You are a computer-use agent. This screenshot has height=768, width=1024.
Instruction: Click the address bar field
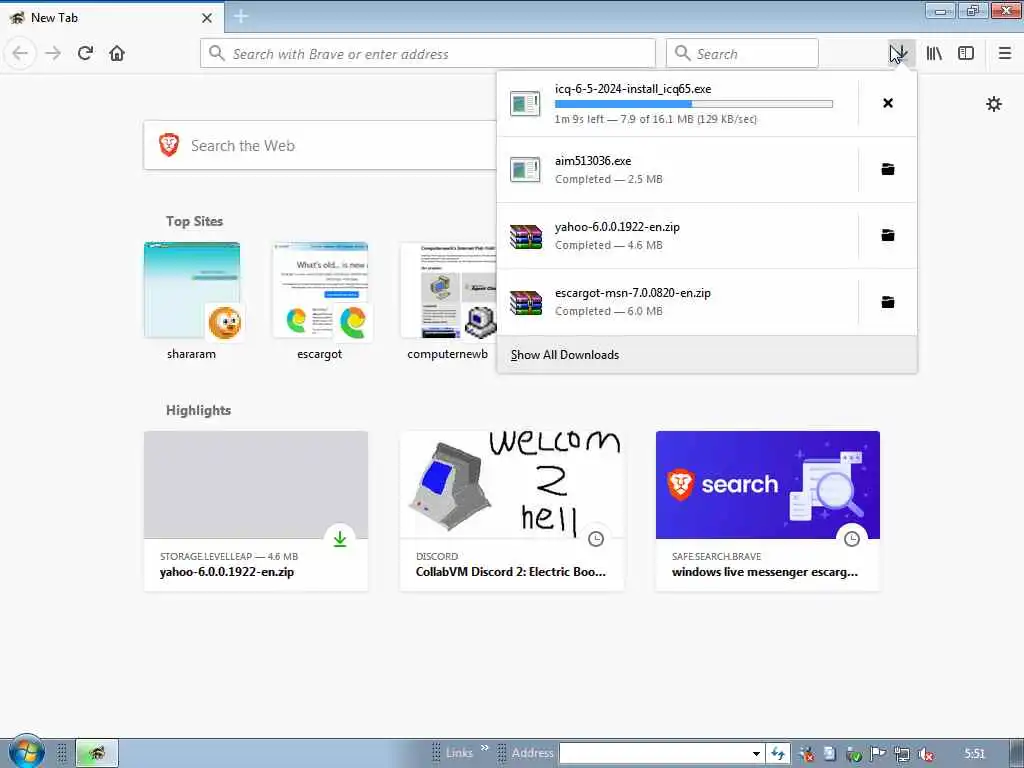(x=428, y=53)
